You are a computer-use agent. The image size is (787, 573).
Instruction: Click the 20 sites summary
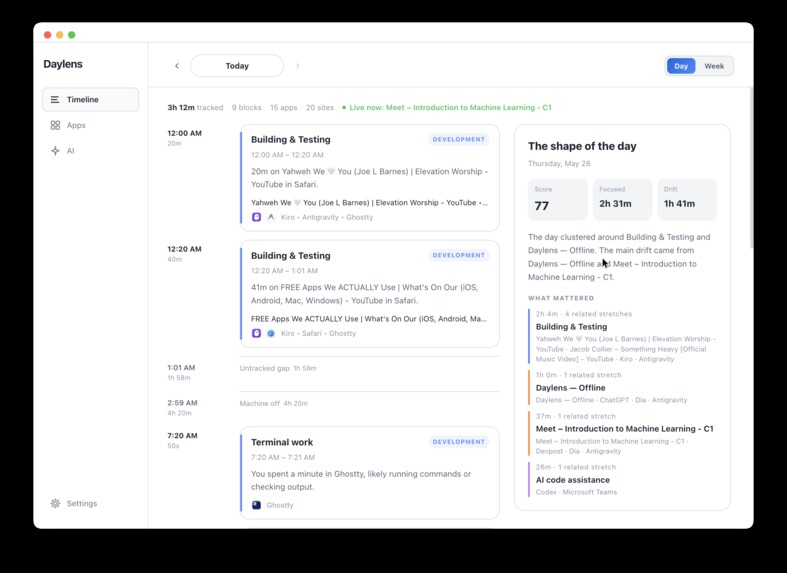[320, 107]
